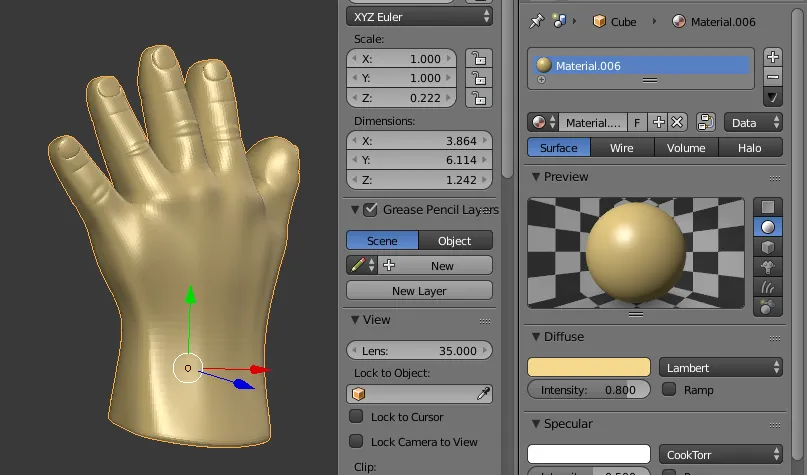Switch to the Volume material type tab

coord(686,148)
